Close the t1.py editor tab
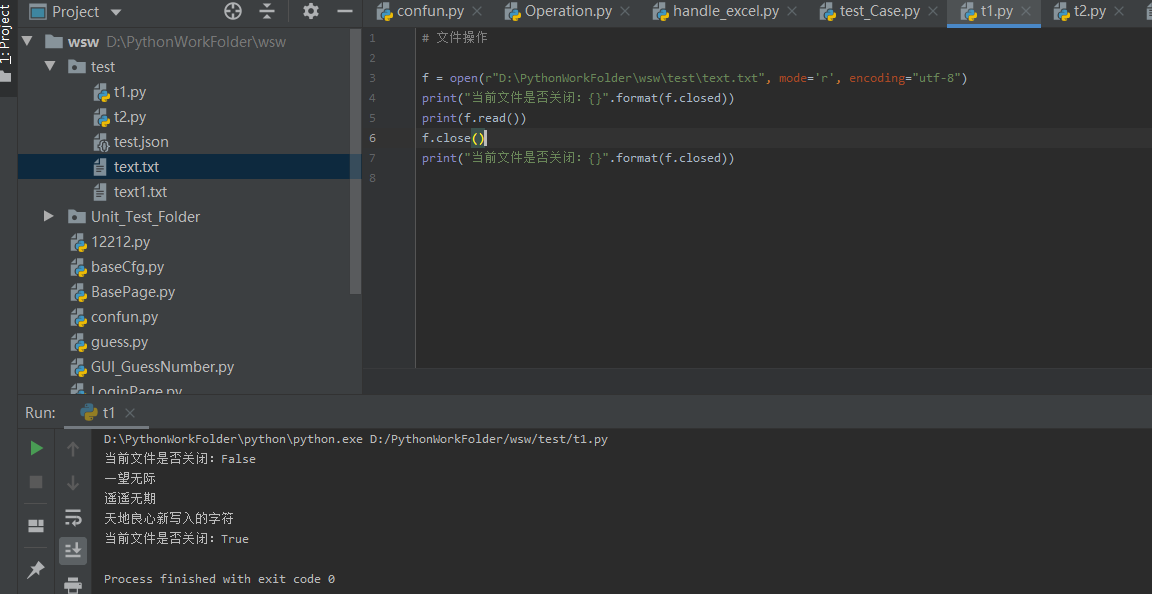This screenshot has height=594, width=1152. 1026,11
